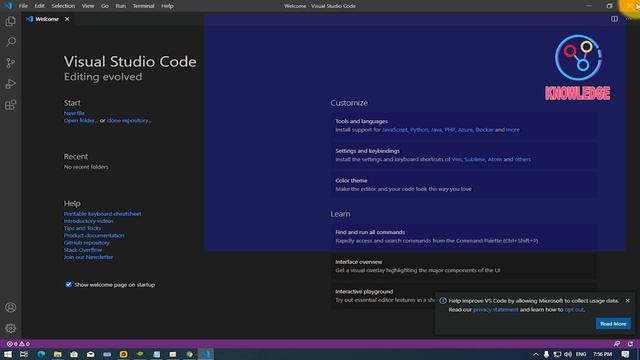The width and height of the screenshot is (640, 360).
Task: Click the VS Code logo in title bar
Action: coord(8,6)
